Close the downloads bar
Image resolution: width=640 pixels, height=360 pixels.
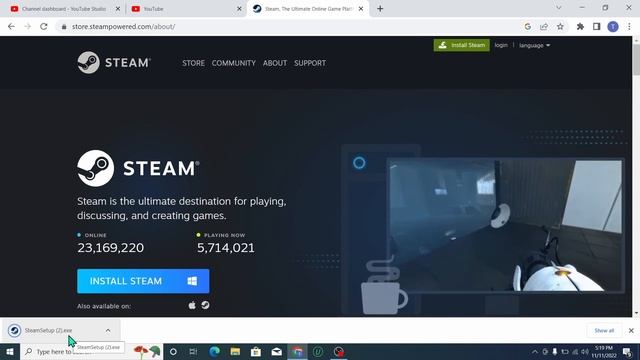click(x=631, y=330)
